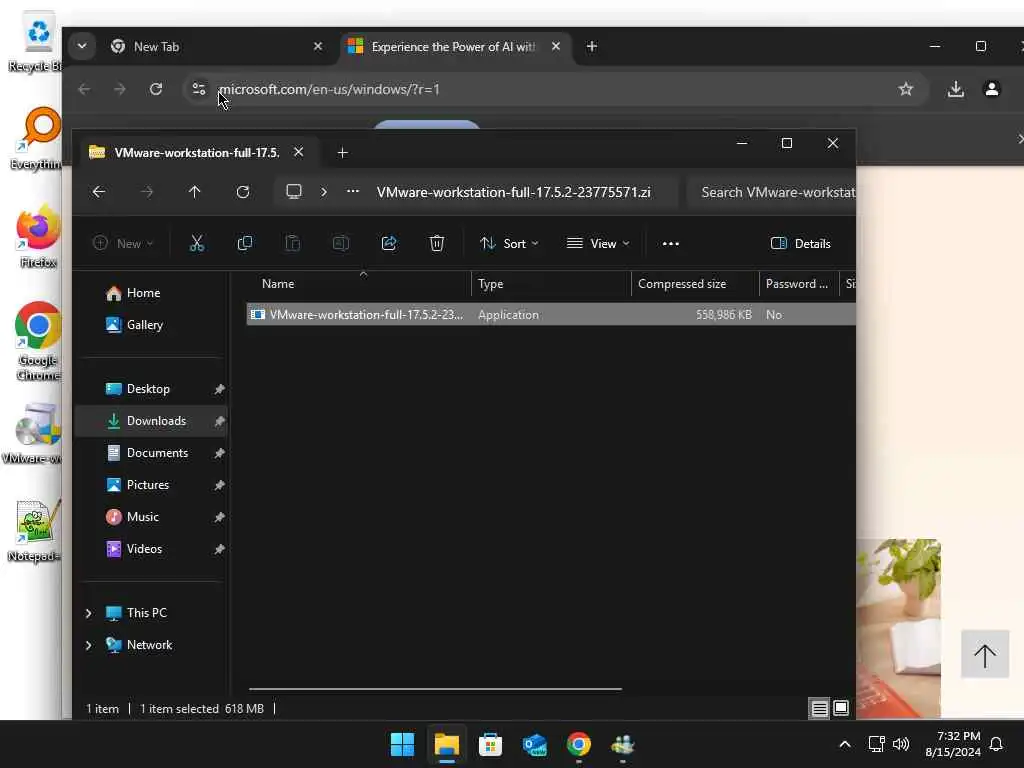Refresh the File Explorer view
Image resolution: width=1024 pixels, height=768 pixels.
[243, 192]
